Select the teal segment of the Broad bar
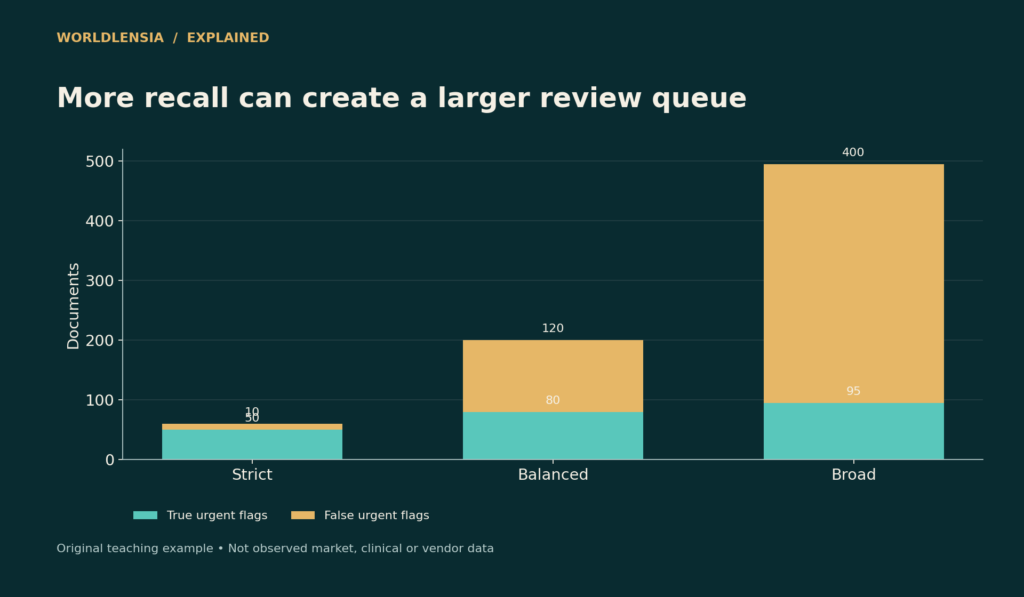Viewport: 1024px width, 597px height. click(x=854, y=431)
